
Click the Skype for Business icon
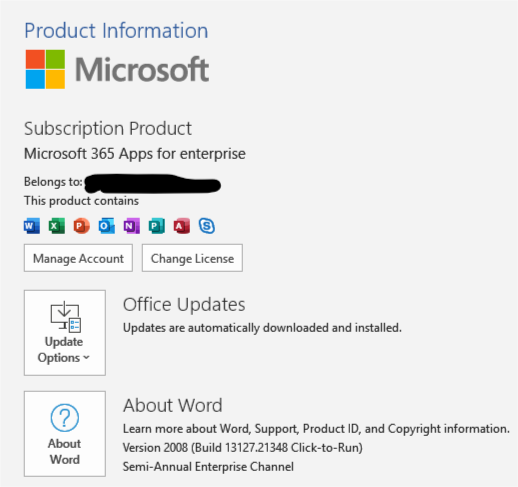coord(207,226)
